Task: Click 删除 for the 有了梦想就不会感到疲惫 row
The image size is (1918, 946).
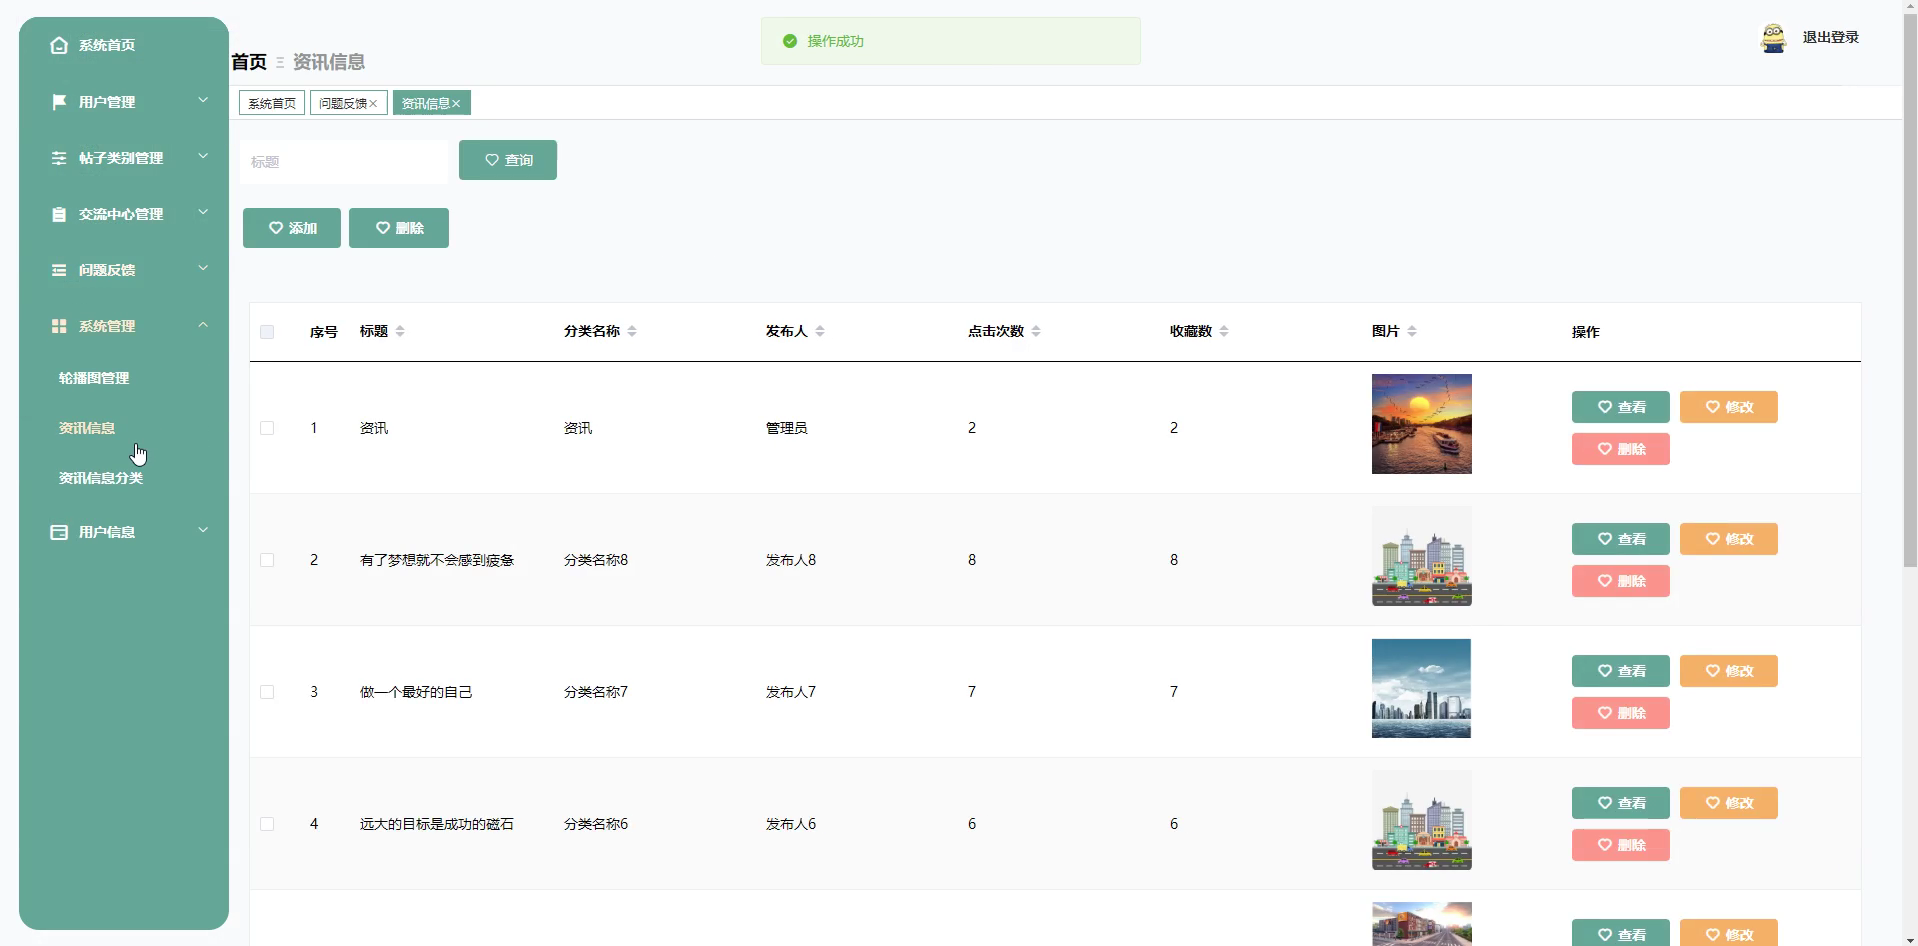Action: pos(1621,581)
